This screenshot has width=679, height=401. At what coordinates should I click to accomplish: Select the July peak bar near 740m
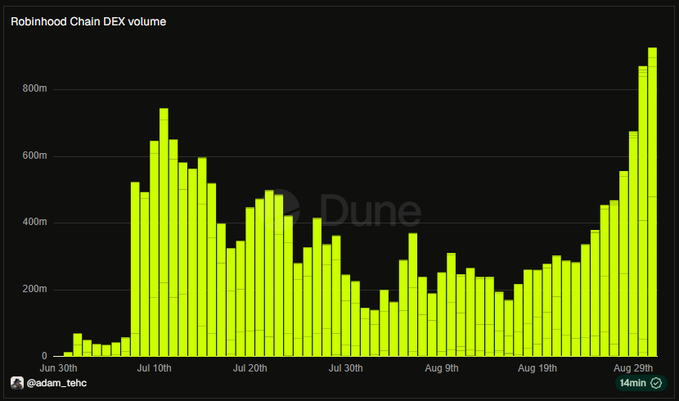click(164, 233)
